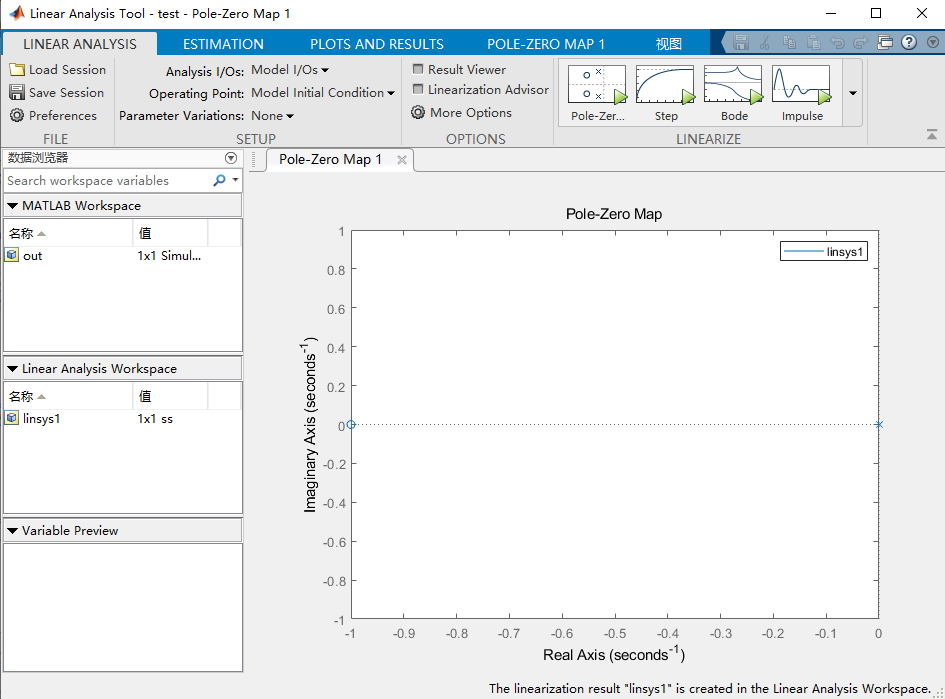Screen dimensions: 945x699
Task: Select the out variable icon
Action: point(12,255)
